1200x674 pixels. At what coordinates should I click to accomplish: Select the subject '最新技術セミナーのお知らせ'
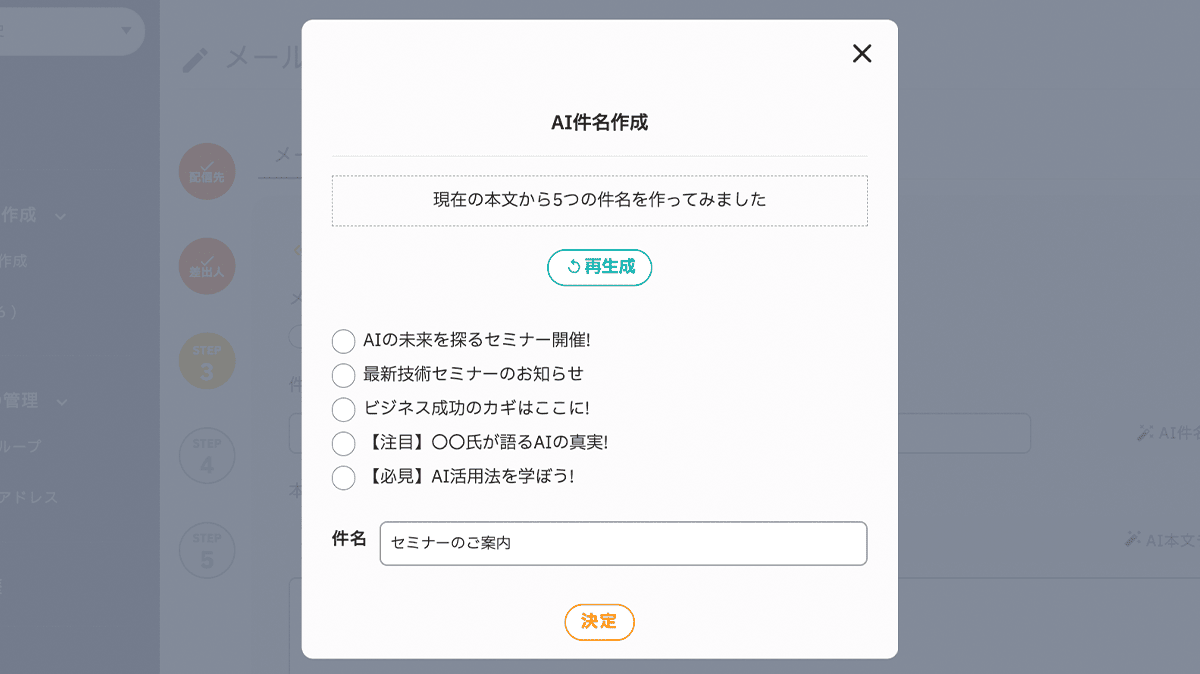click(x=342, y=375)
